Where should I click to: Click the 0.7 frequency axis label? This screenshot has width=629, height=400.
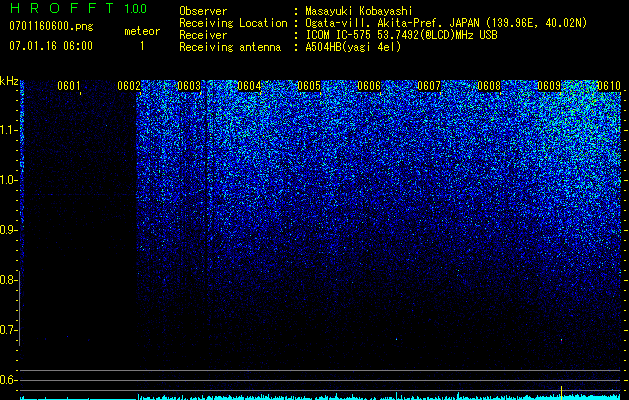point(8,330)
